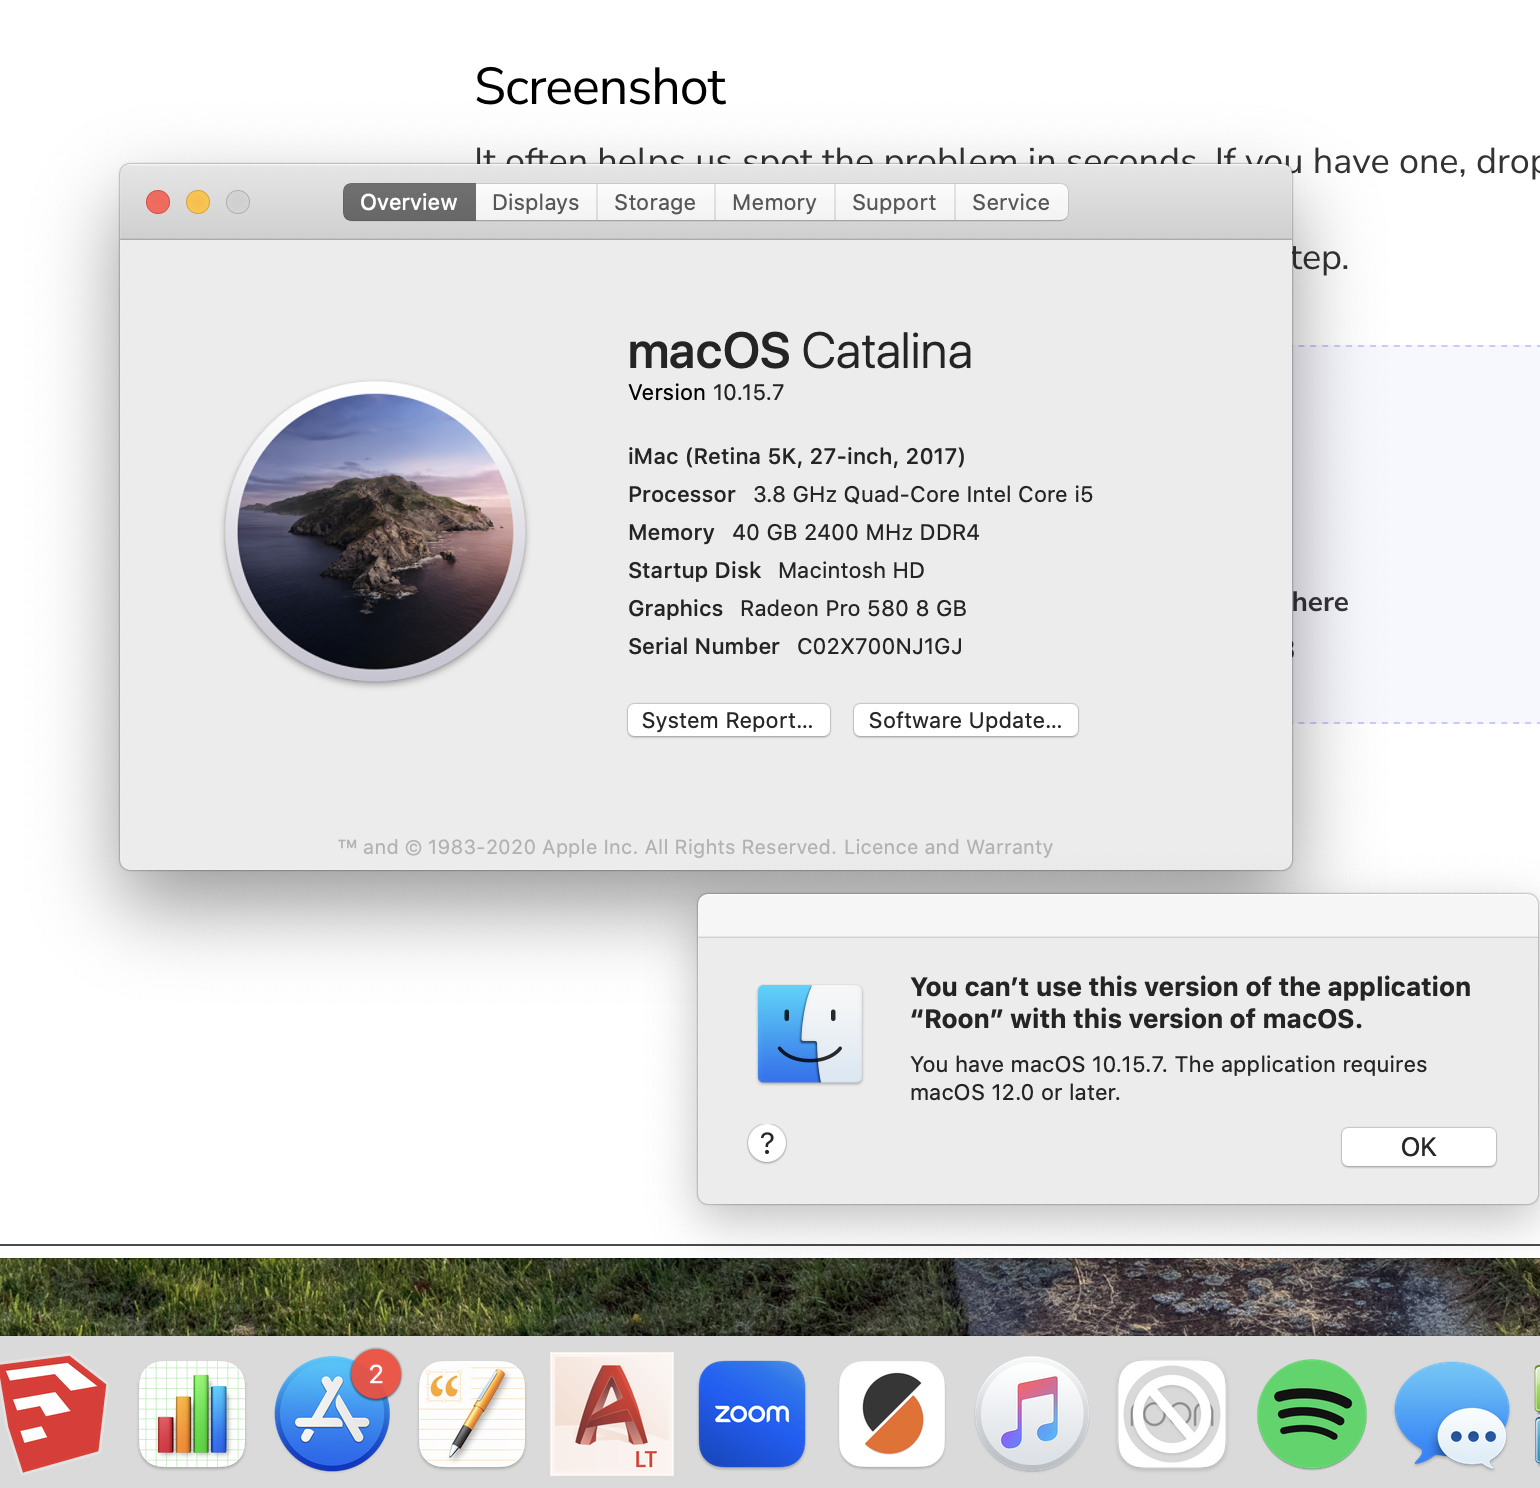The width and height of the screenshot is (1540, 1488).
Task: Click the System Report... button
Action: click(x=729, y=720)
